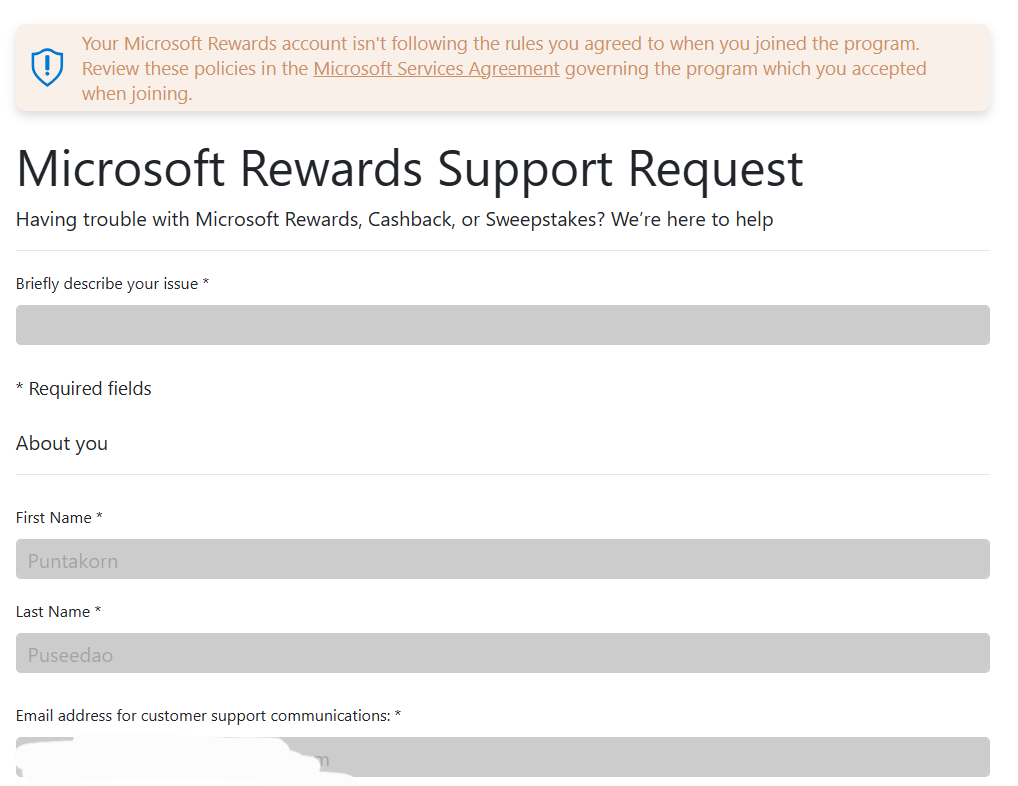
Task: Click the 'Required fields' asterisk note
Action: click(84, 388)
